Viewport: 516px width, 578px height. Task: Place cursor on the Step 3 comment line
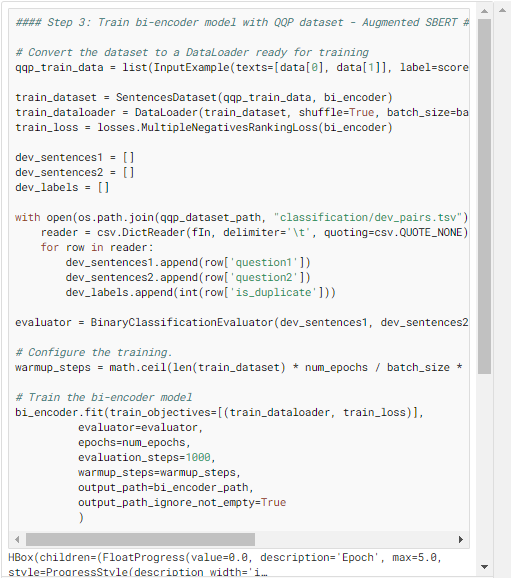point(242,22)
